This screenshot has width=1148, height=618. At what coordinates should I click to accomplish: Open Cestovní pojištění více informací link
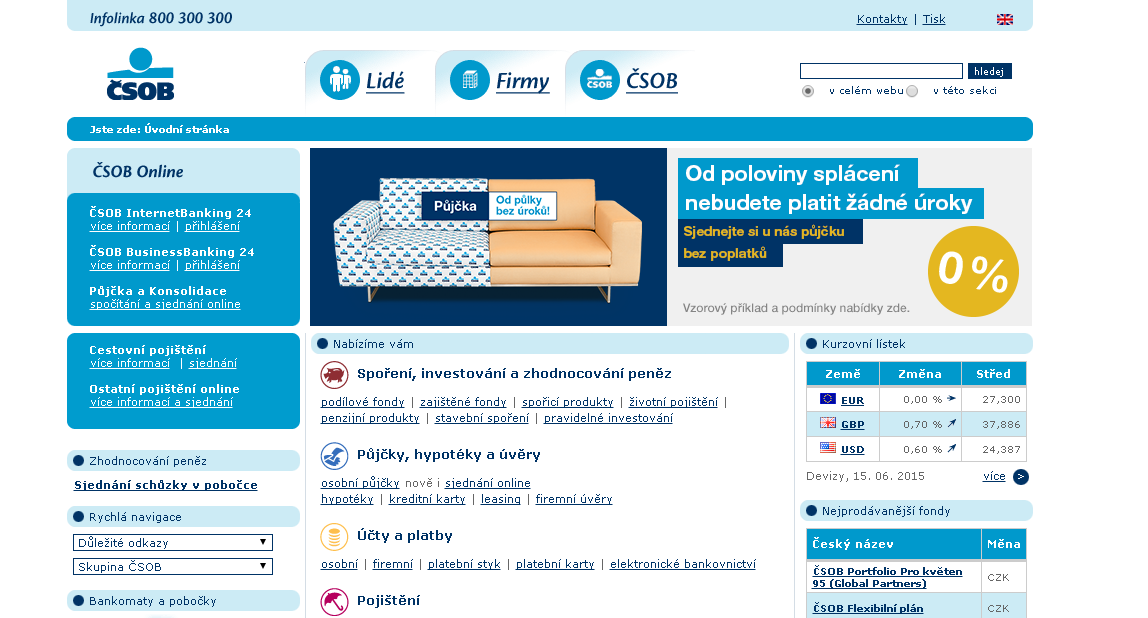[x=130, y=363]
